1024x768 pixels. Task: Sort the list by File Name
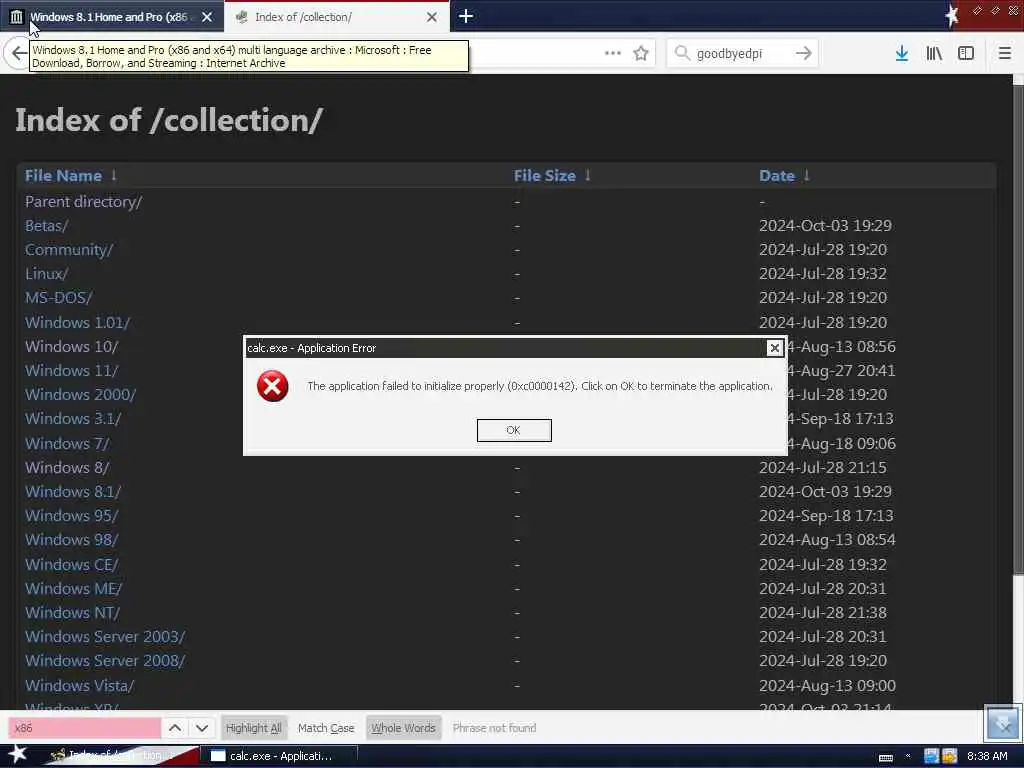[63, 176]
